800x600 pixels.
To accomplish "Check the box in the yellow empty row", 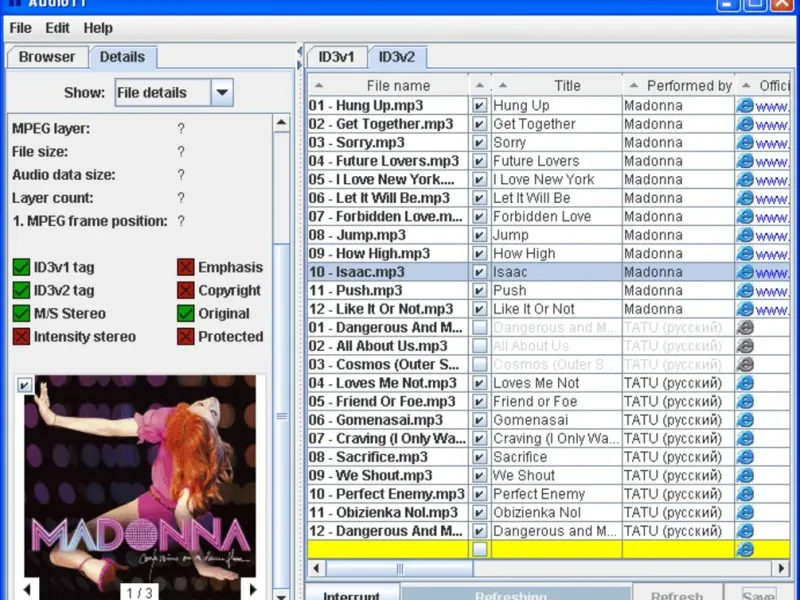I will click(x=480, y=549).
